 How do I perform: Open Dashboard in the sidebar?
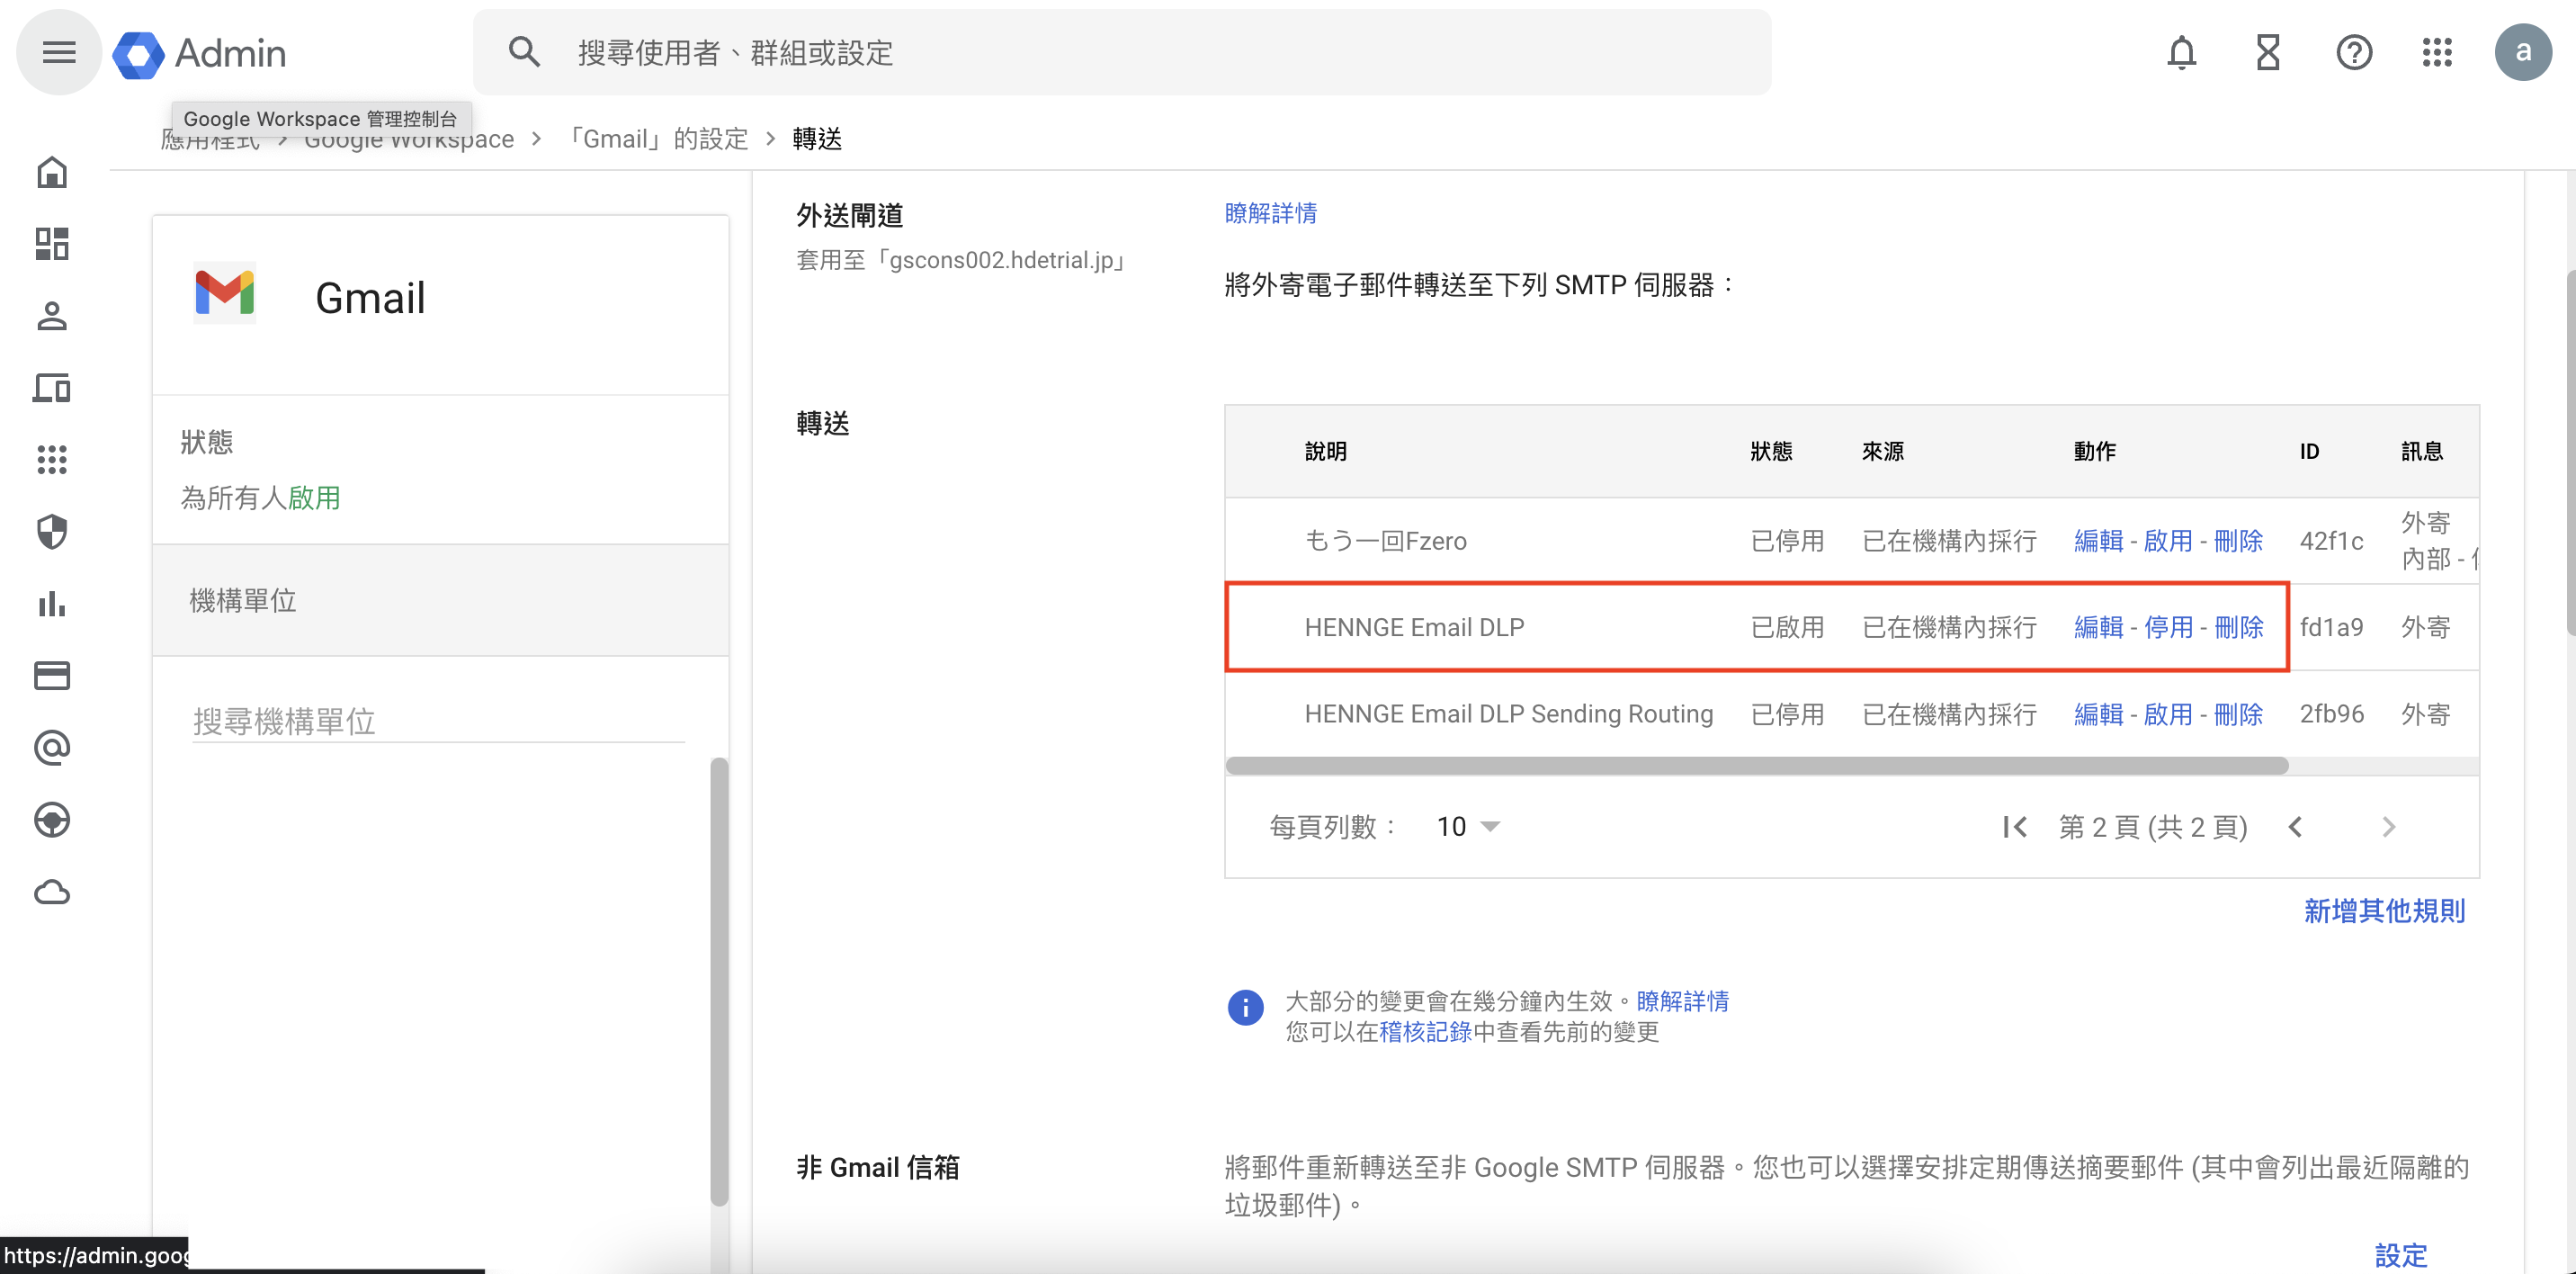pos(52,244)
